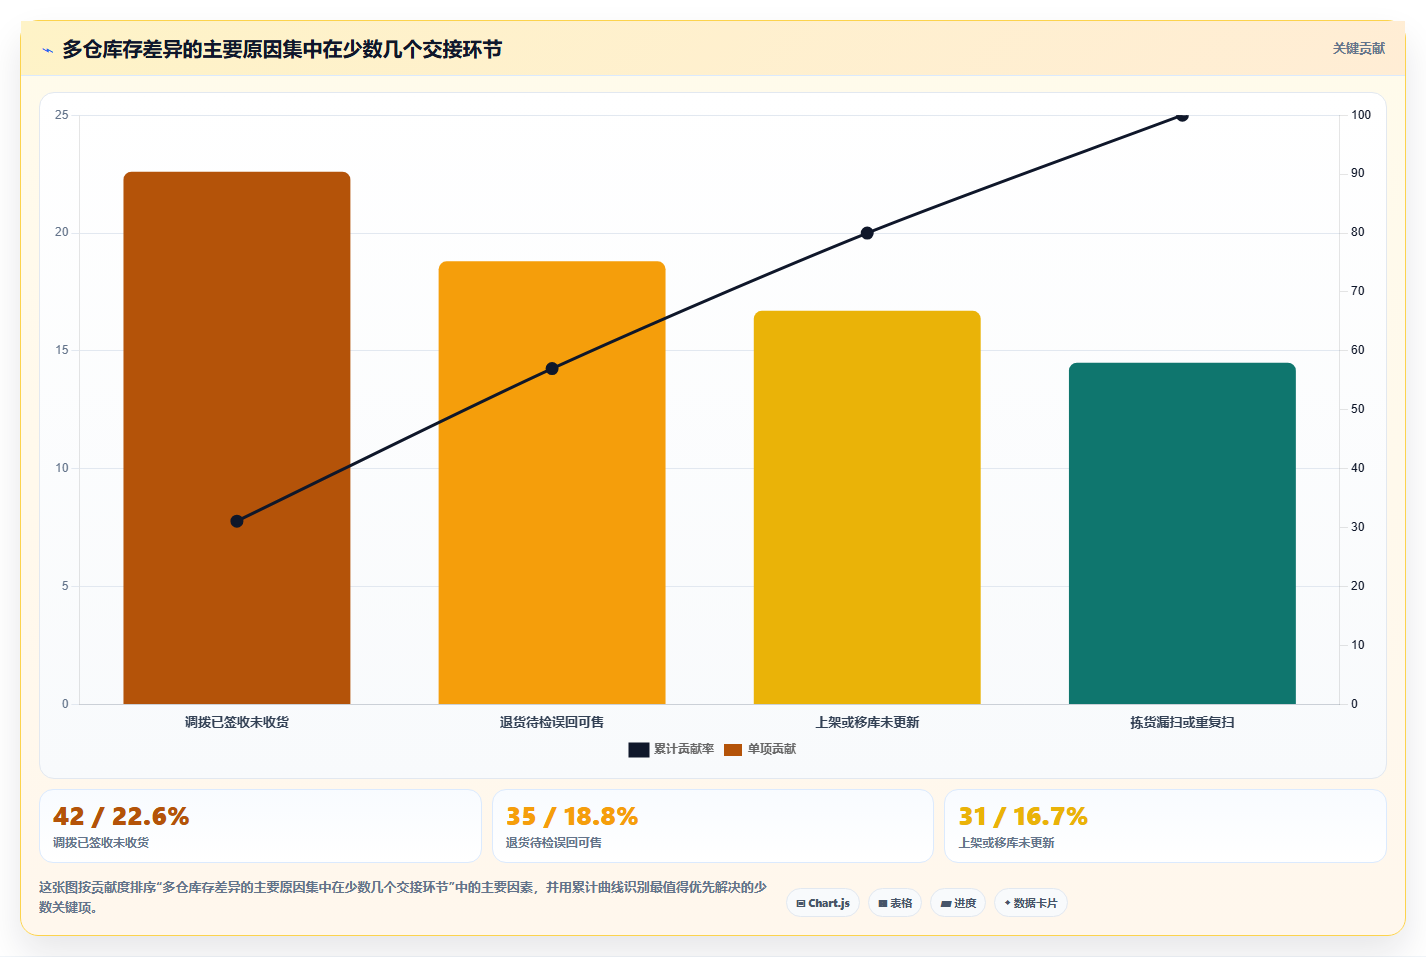Click the cumulative line point at 100
Viewport: 1426px width, 957px height.
click(x=1182, y=116)
